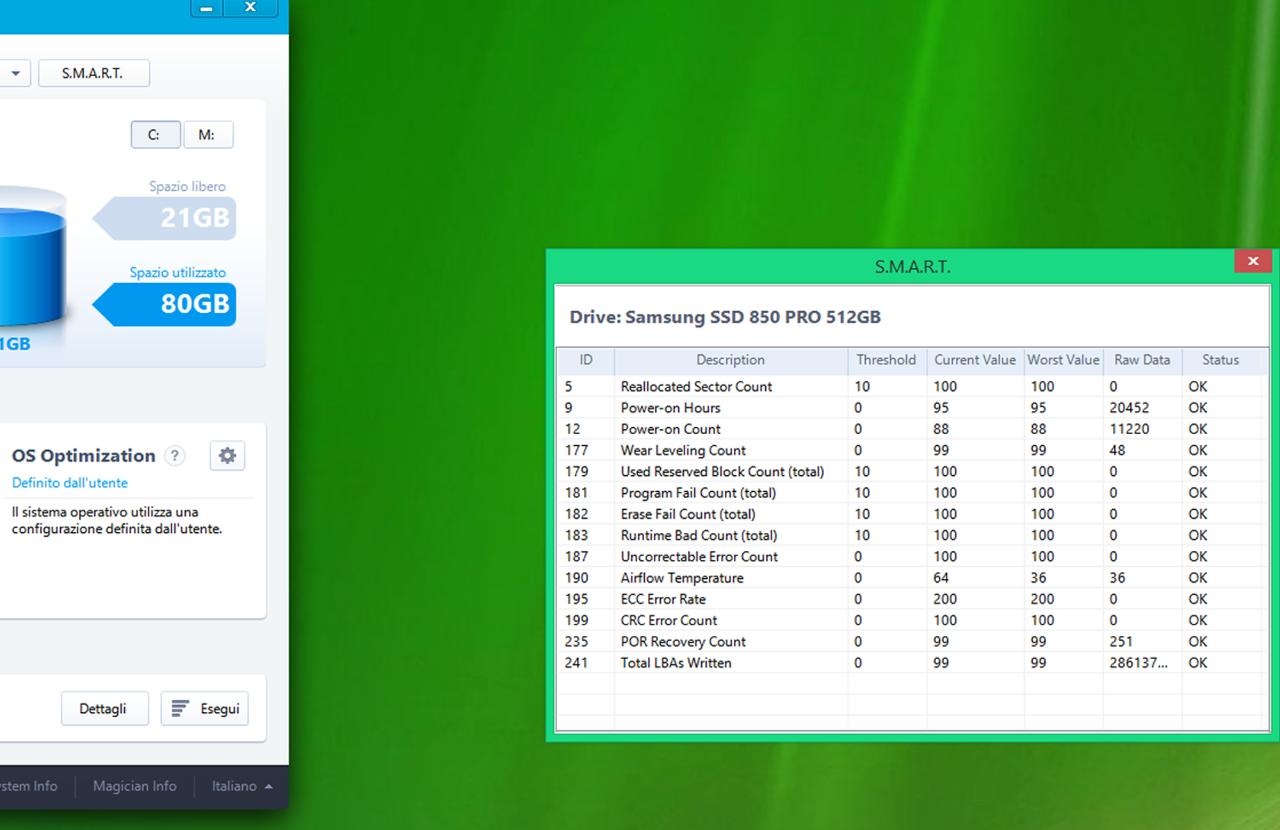Click the OS Optimization help question mark

tap(175, 456)
